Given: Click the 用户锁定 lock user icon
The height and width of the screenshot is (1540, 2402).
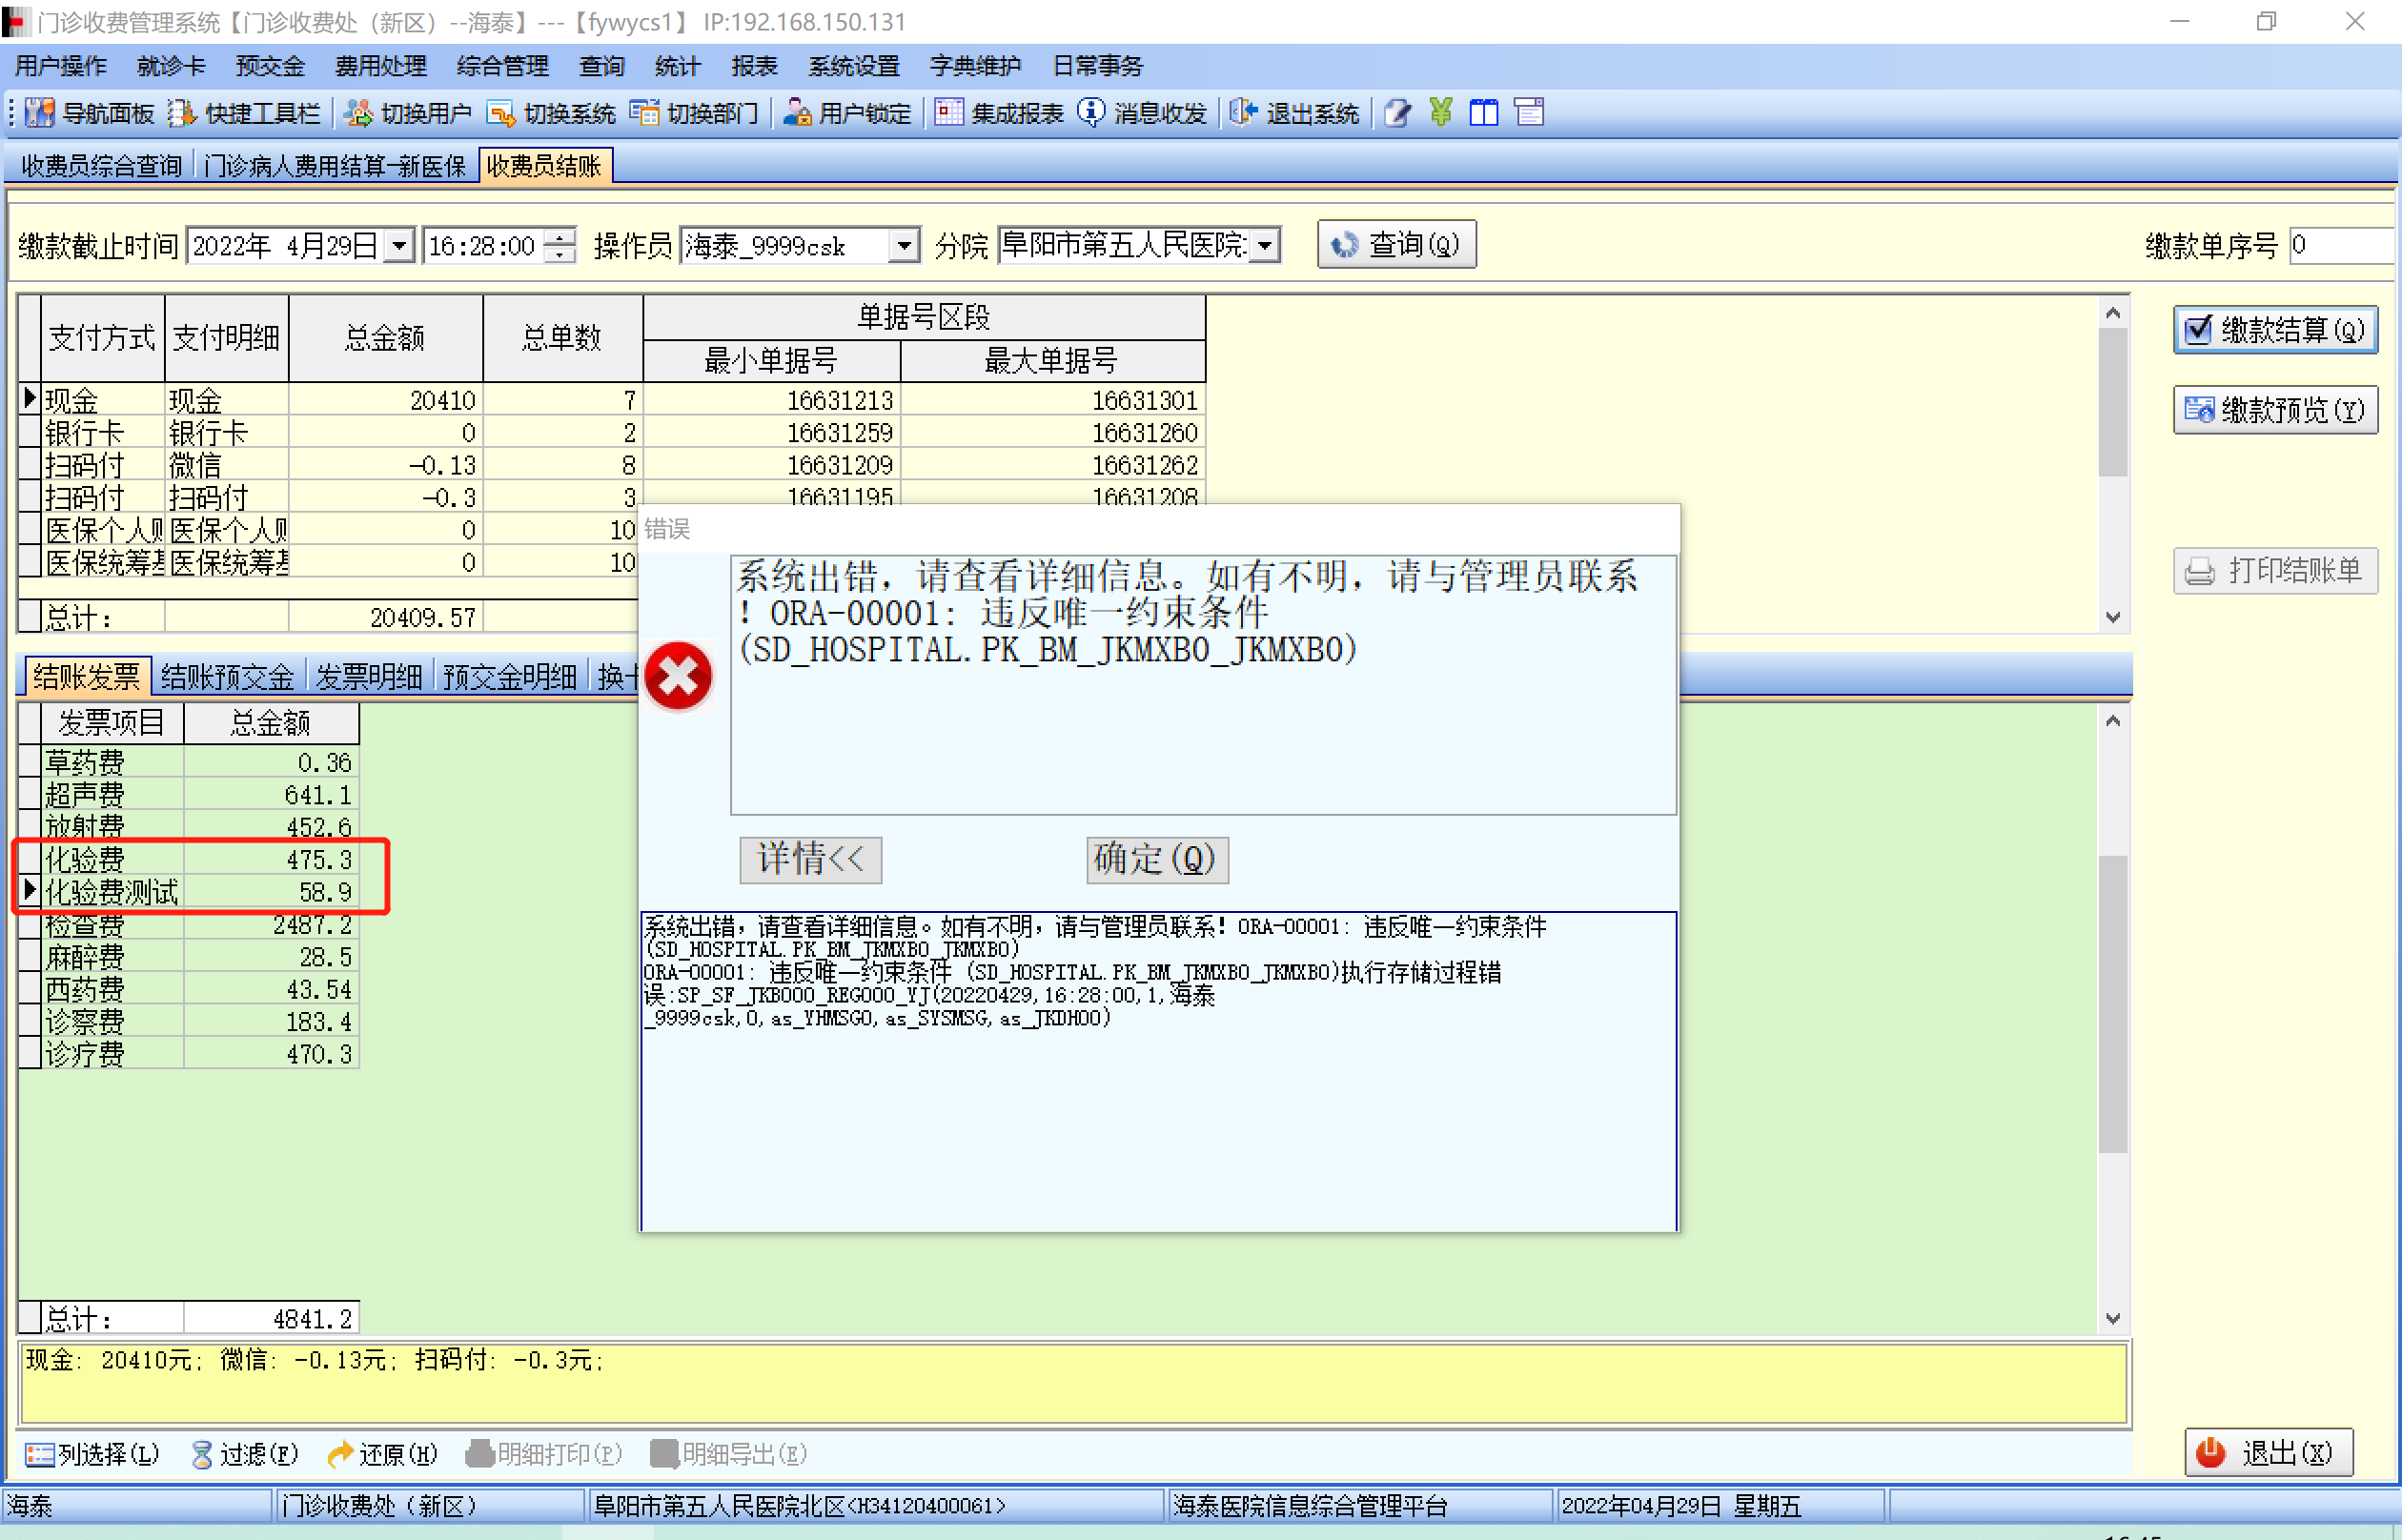Looking at the screenshot, I should pos(797,113).
